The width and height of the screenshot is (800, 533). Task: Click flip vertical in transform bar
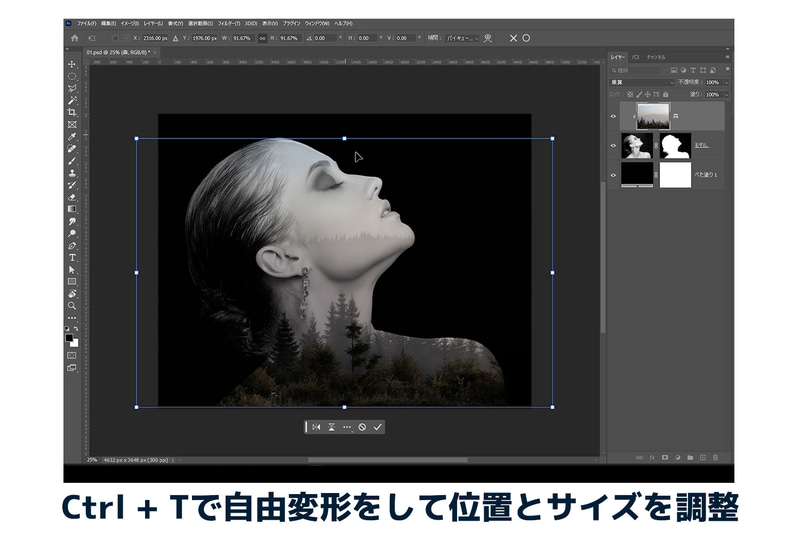(331, 427)
